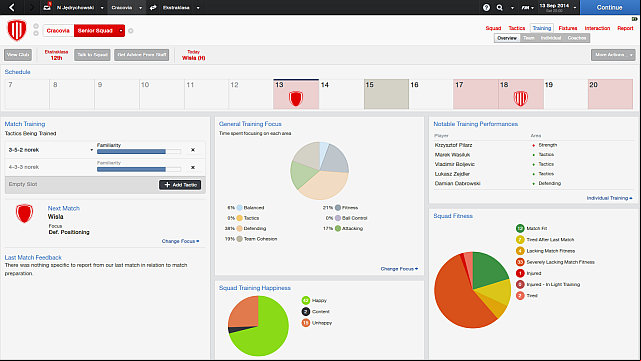Click the Cracovia club badge in header
Image resolution: width=641 pixels, height=361 pixels.
[17, 30]
